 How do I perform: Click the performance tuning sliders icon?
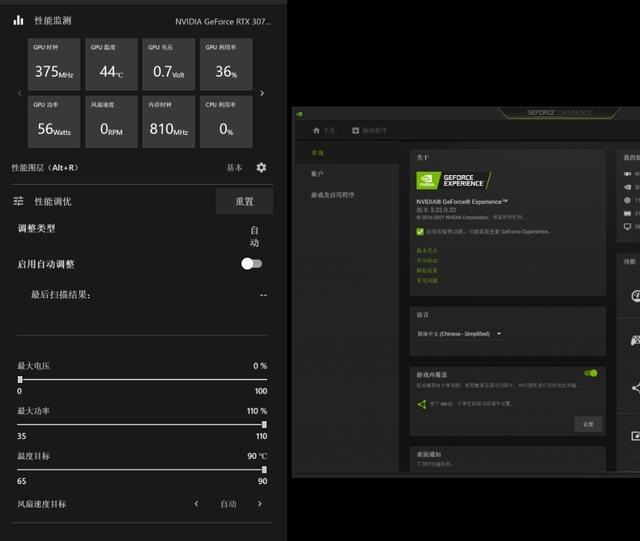(18, 201)
